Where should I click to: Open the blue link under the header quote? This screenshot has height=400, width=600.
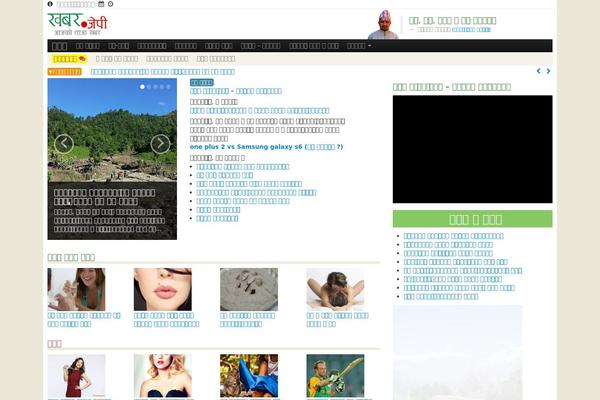[471, 29]
